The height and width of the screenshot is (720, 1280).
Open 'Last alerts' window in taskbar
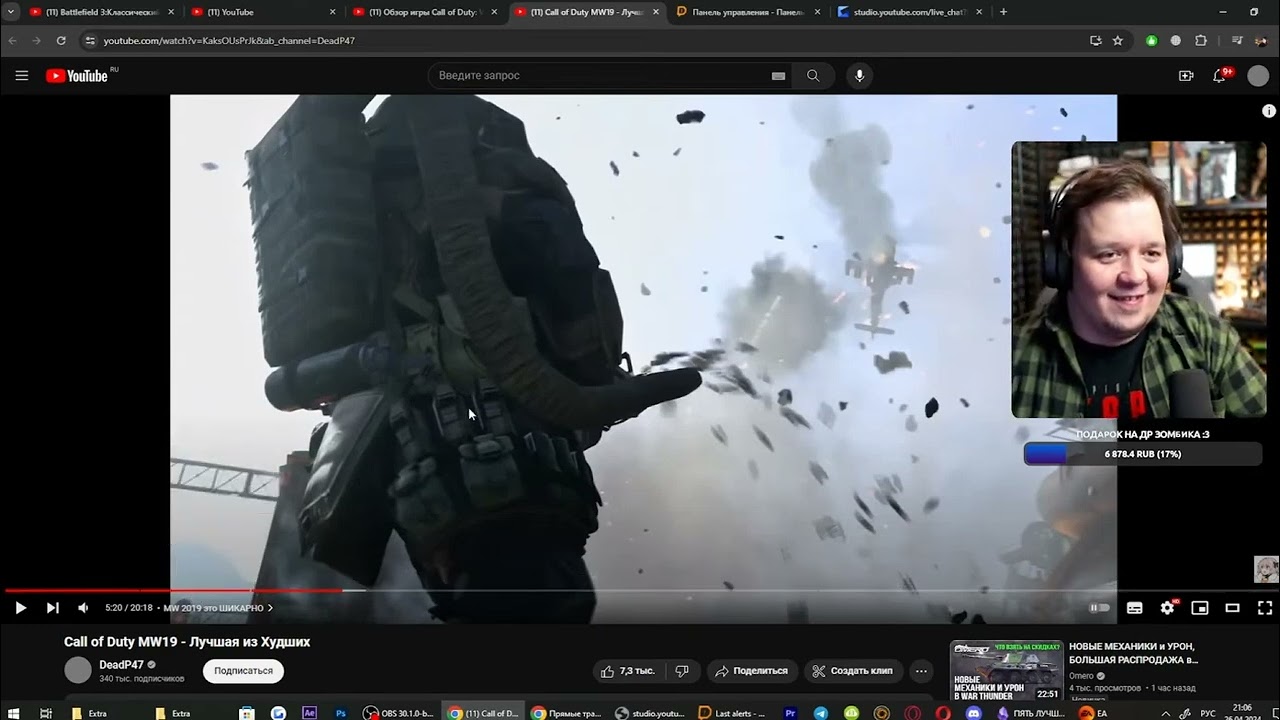(x=732, y=713)
